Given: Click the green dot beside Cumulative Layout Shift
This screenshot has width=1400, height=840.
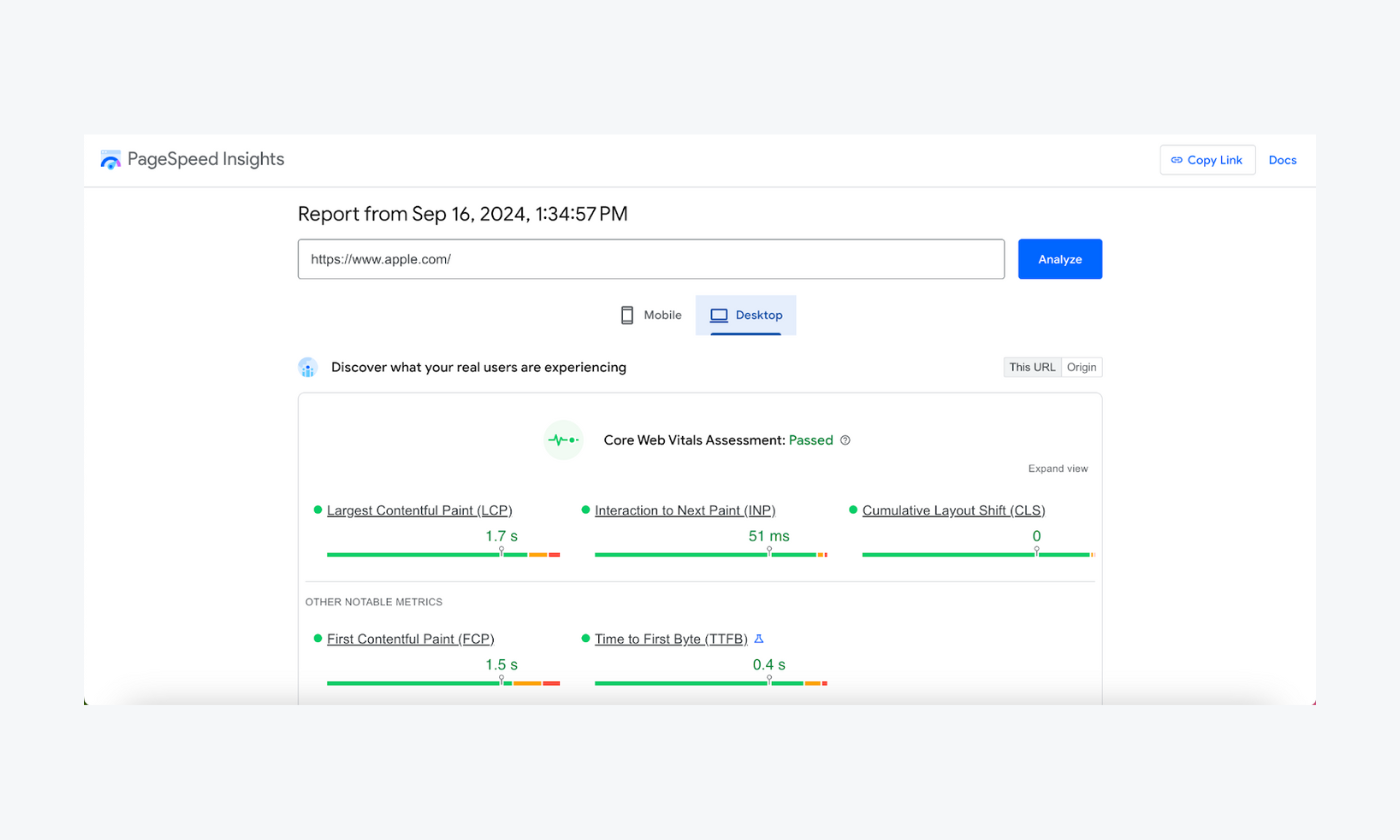Looking at the screenshot, I should click(853, 510).
